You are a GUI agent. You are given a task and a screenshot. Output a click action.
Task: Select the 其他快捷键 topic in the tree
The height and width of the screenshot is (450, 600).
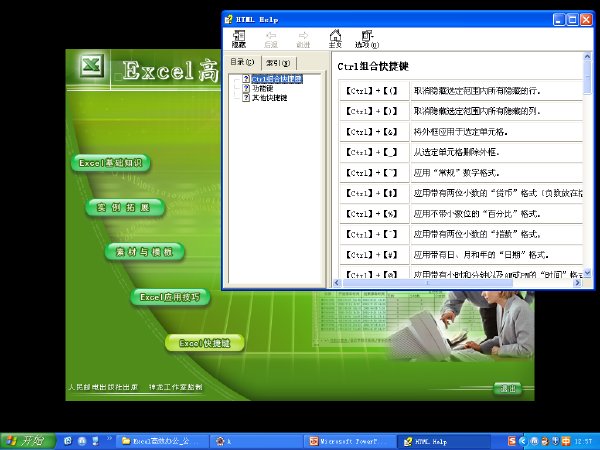coord(269,98)
